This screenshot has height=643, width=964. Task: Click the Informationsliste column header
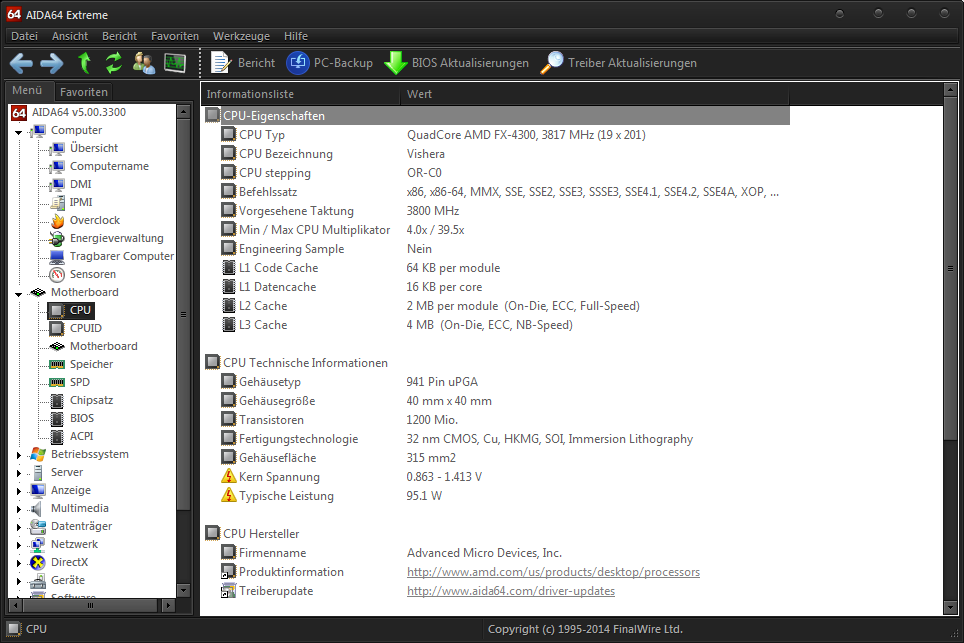click(x=301, y=94)
